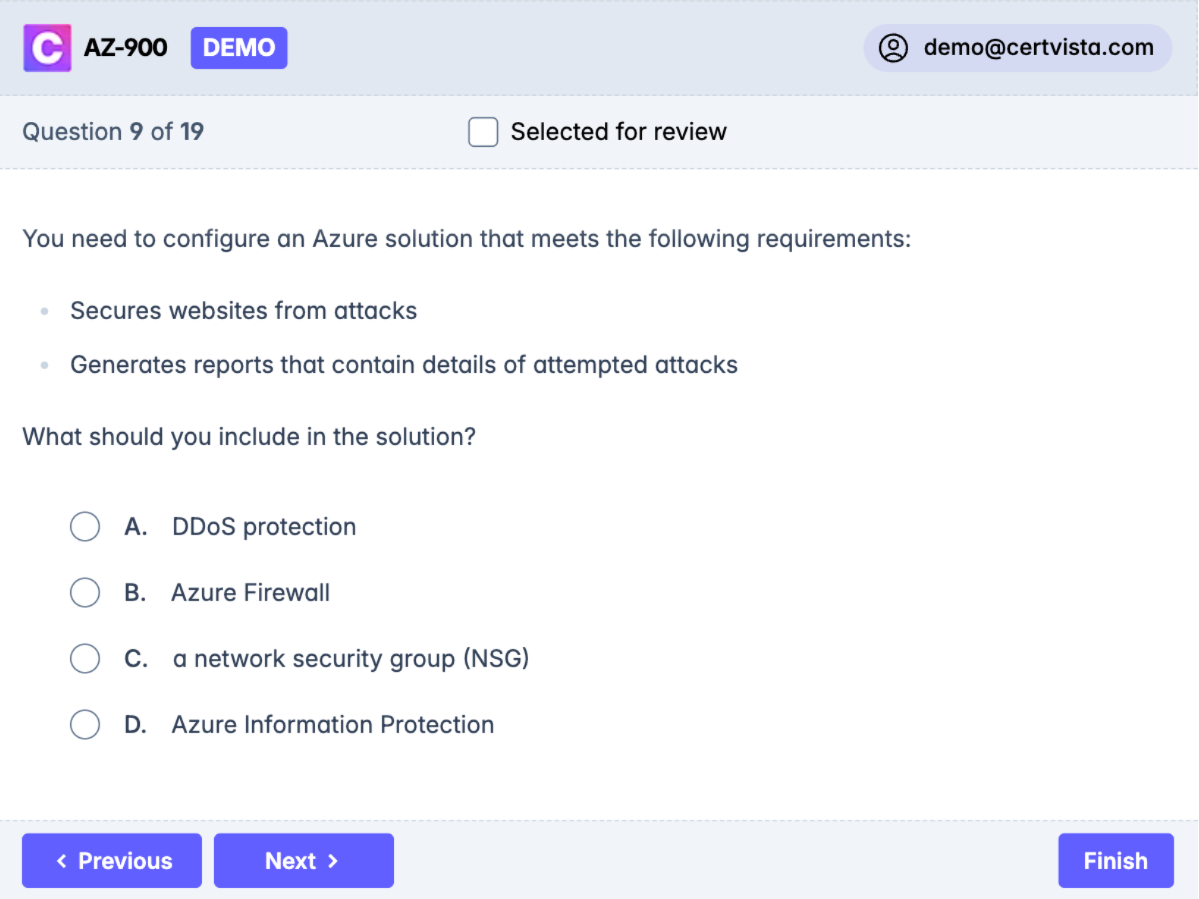Click the DEMO badge in the header
The image size is (1199, 899).
239,48
